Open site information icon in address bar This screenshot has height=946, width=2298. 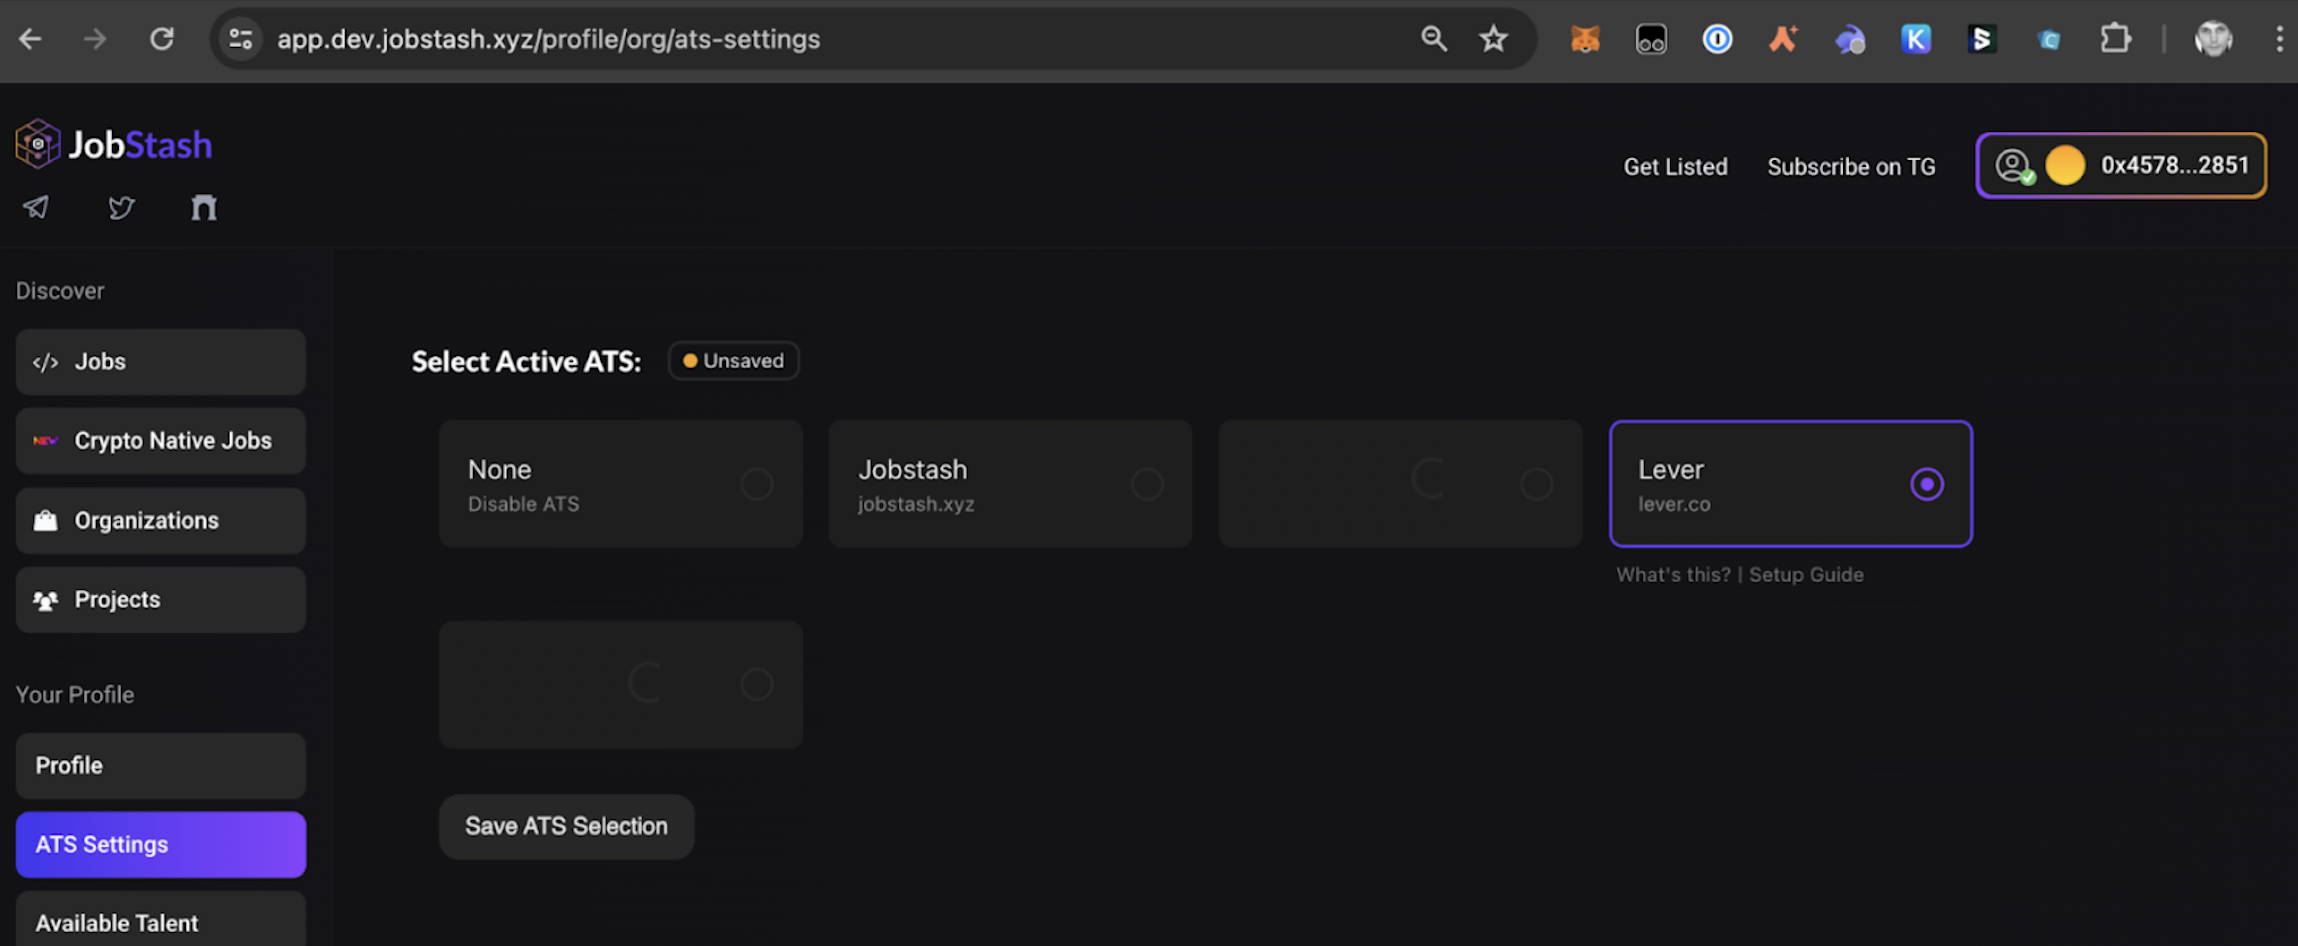(x=241, y=39)
